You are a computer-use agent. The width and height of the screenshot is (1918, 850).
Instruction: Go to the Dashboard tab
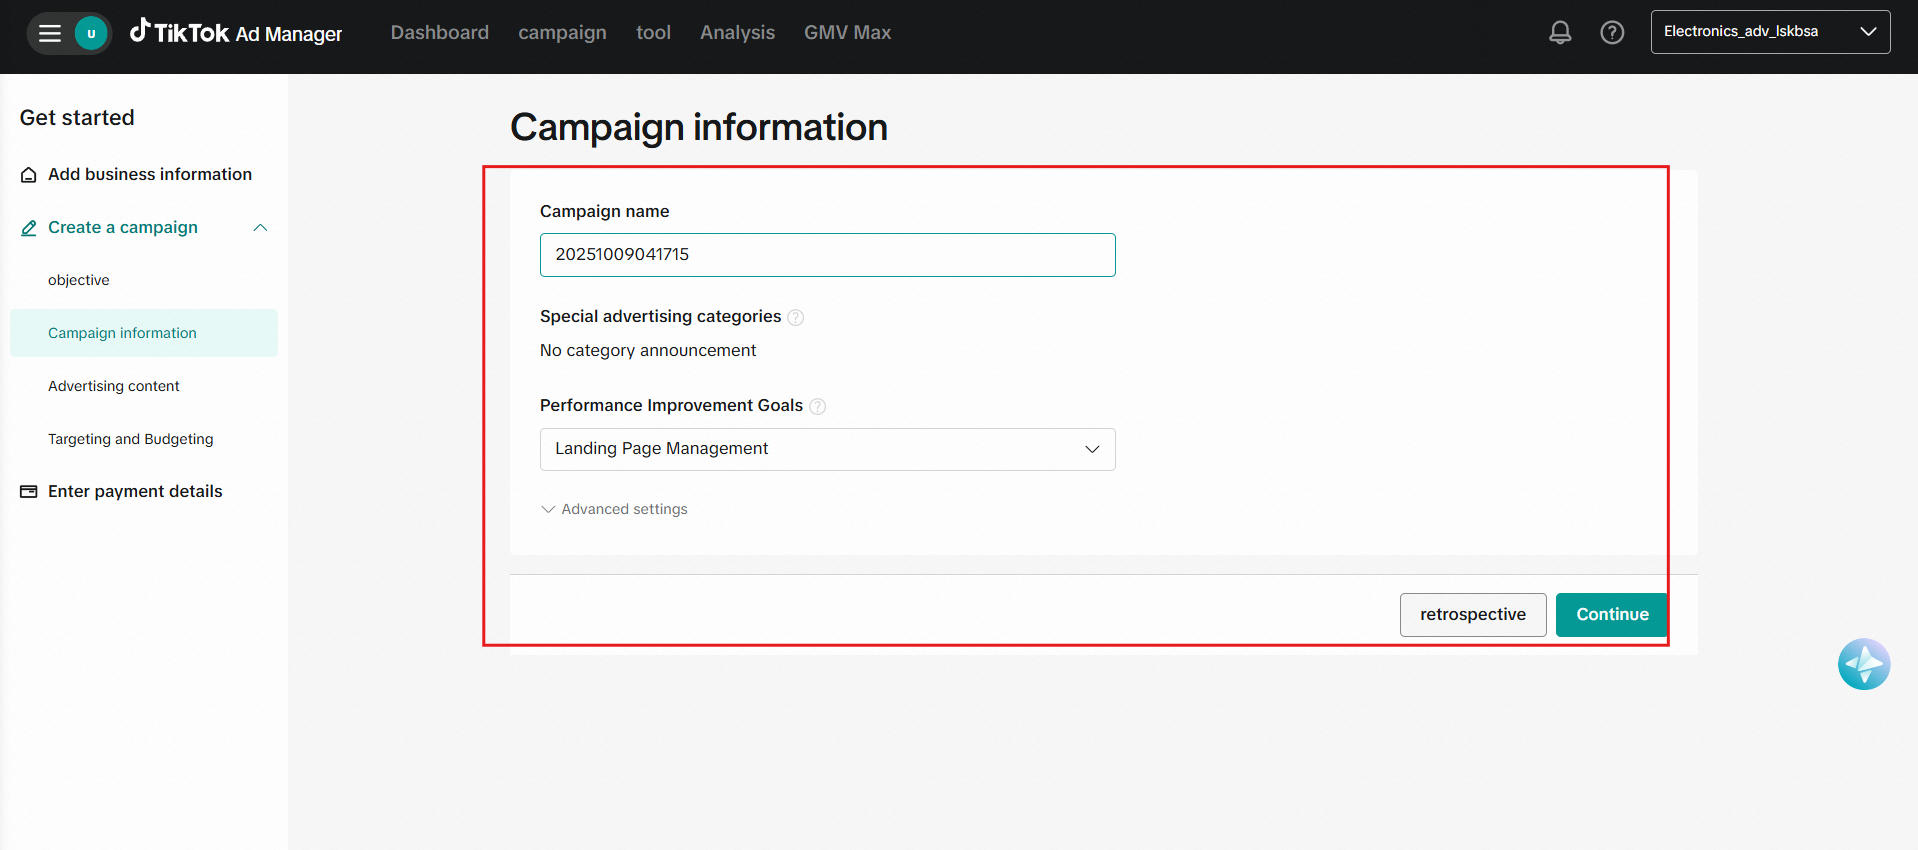click(x=439, y=33)
